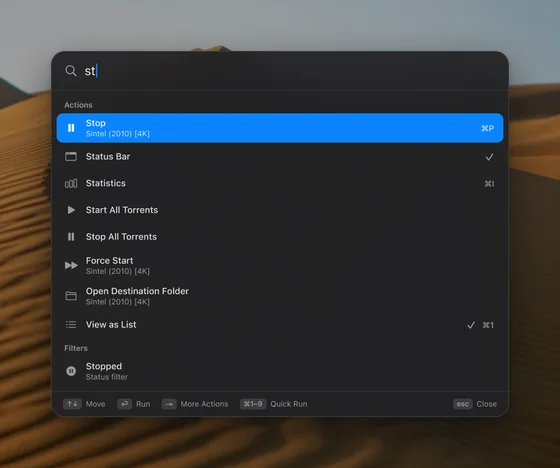This screenshot has width=560, height=468.
Task: Click the pause icon for Stop All Torrents
Action: tap(71, 237)
